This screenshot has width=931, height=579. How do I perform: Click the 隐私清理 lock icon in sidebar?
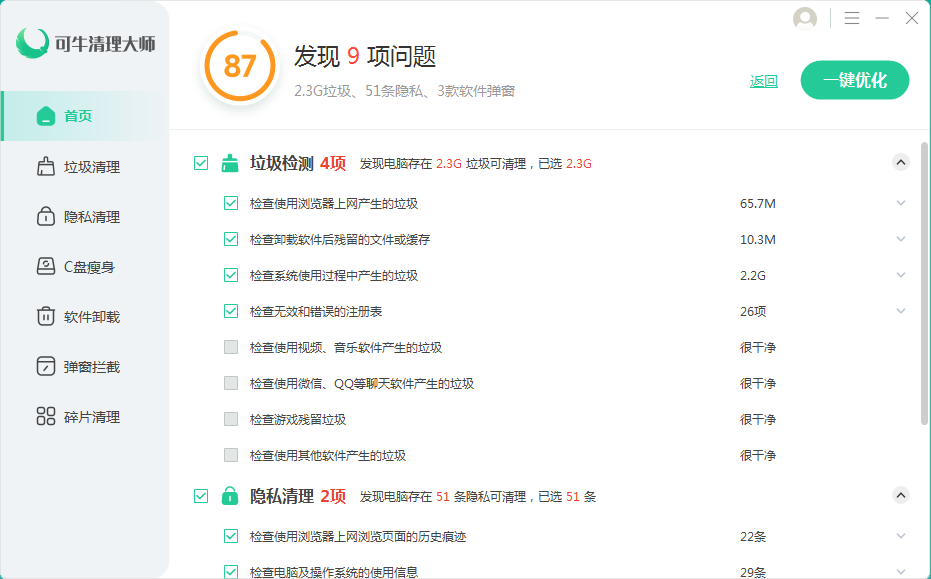[45, 217]
